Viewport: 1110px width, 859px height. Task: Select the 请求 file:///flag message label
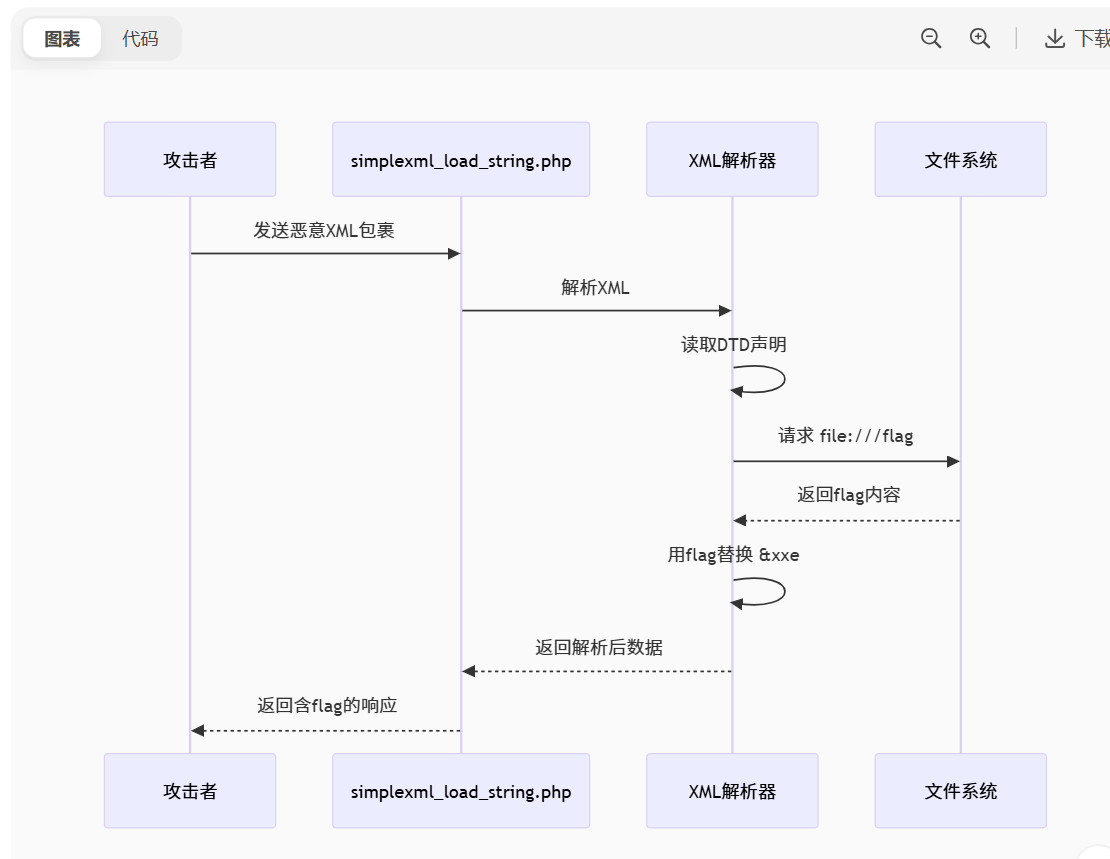coord(846,436)
